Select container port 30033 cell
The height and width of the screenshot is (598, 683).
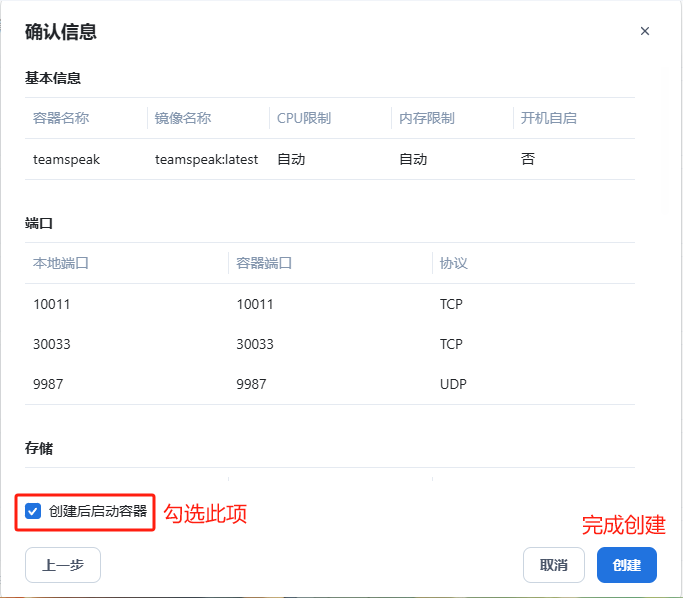tap(255, 344)
